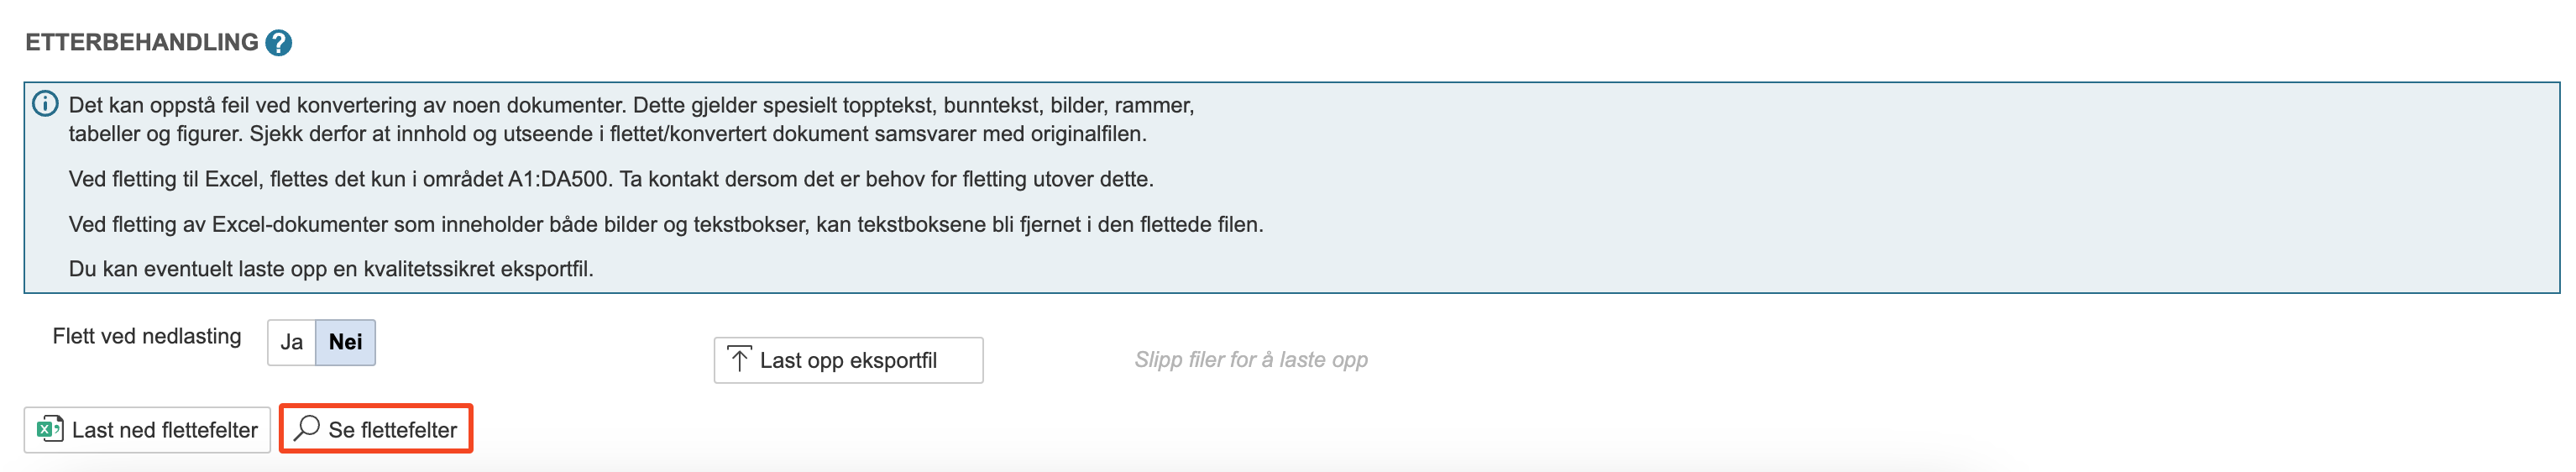Click the magnifier icon on Se flettefelter
This screenshot has width=2576, height=472.
[x=307, y=428]
